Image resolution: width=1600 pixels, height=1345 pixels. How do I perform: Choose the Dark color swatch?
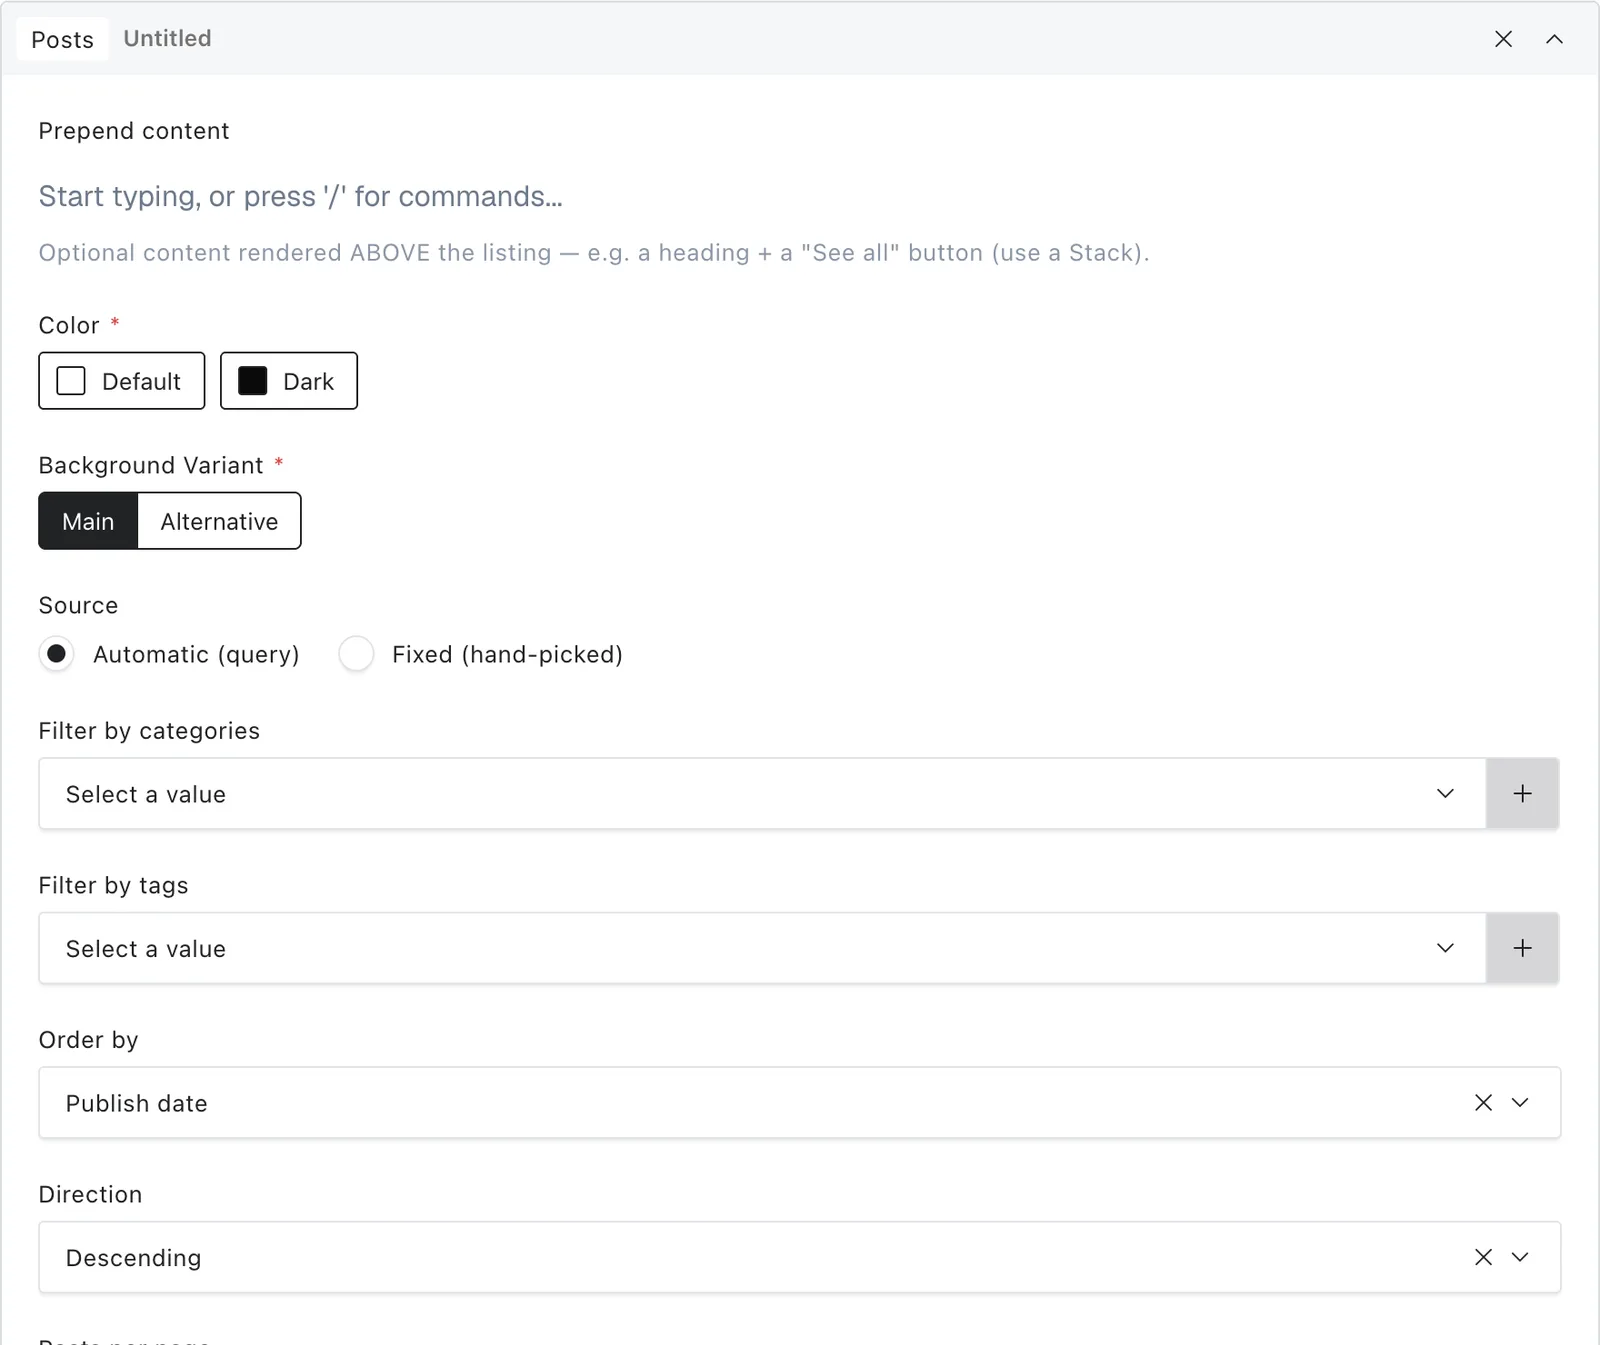pyautogui.click(x=289, y=381)
